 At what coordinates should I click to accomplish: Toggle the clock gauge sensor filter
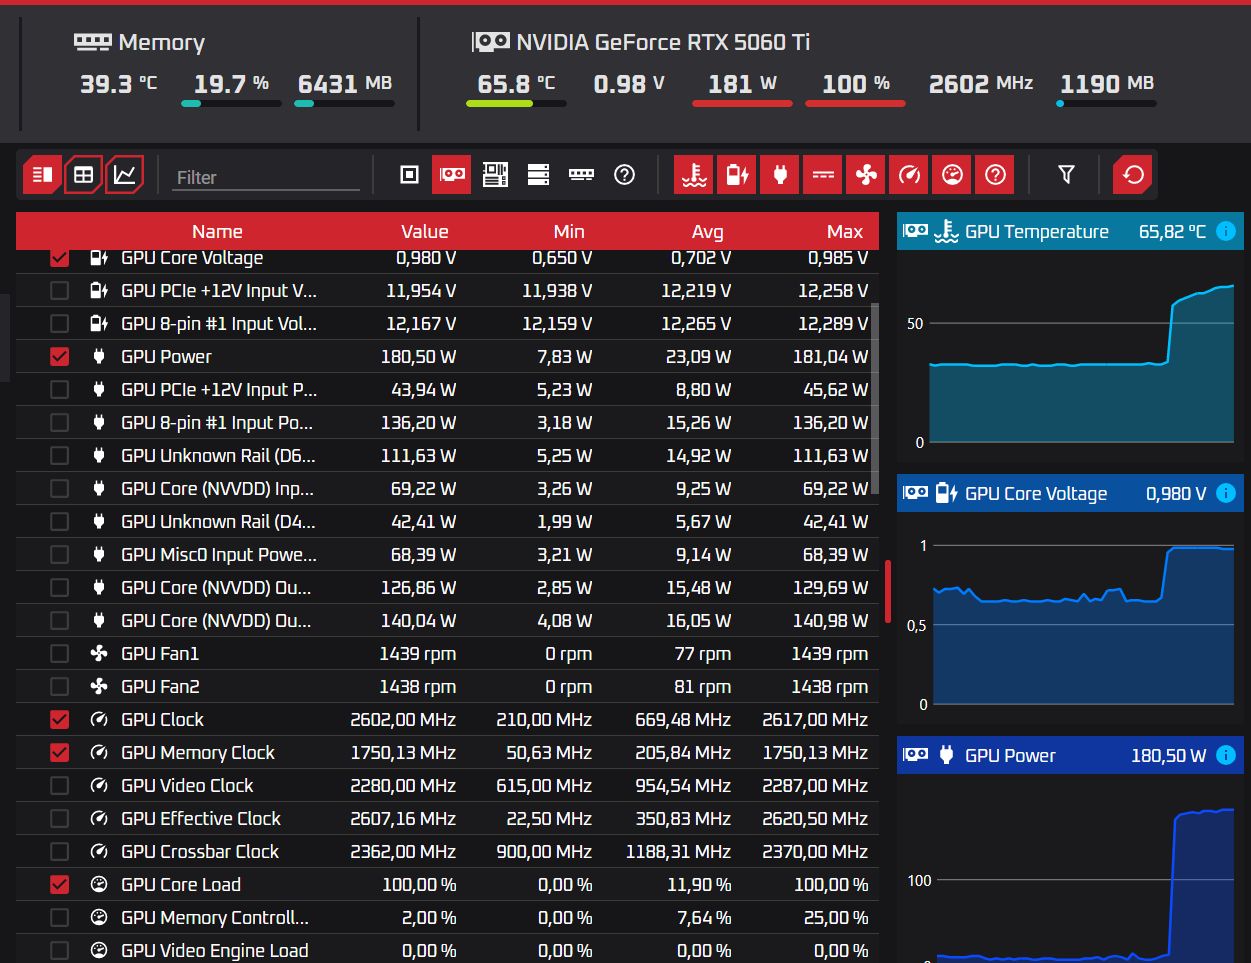pyautogui.click(x=909, y=175)
